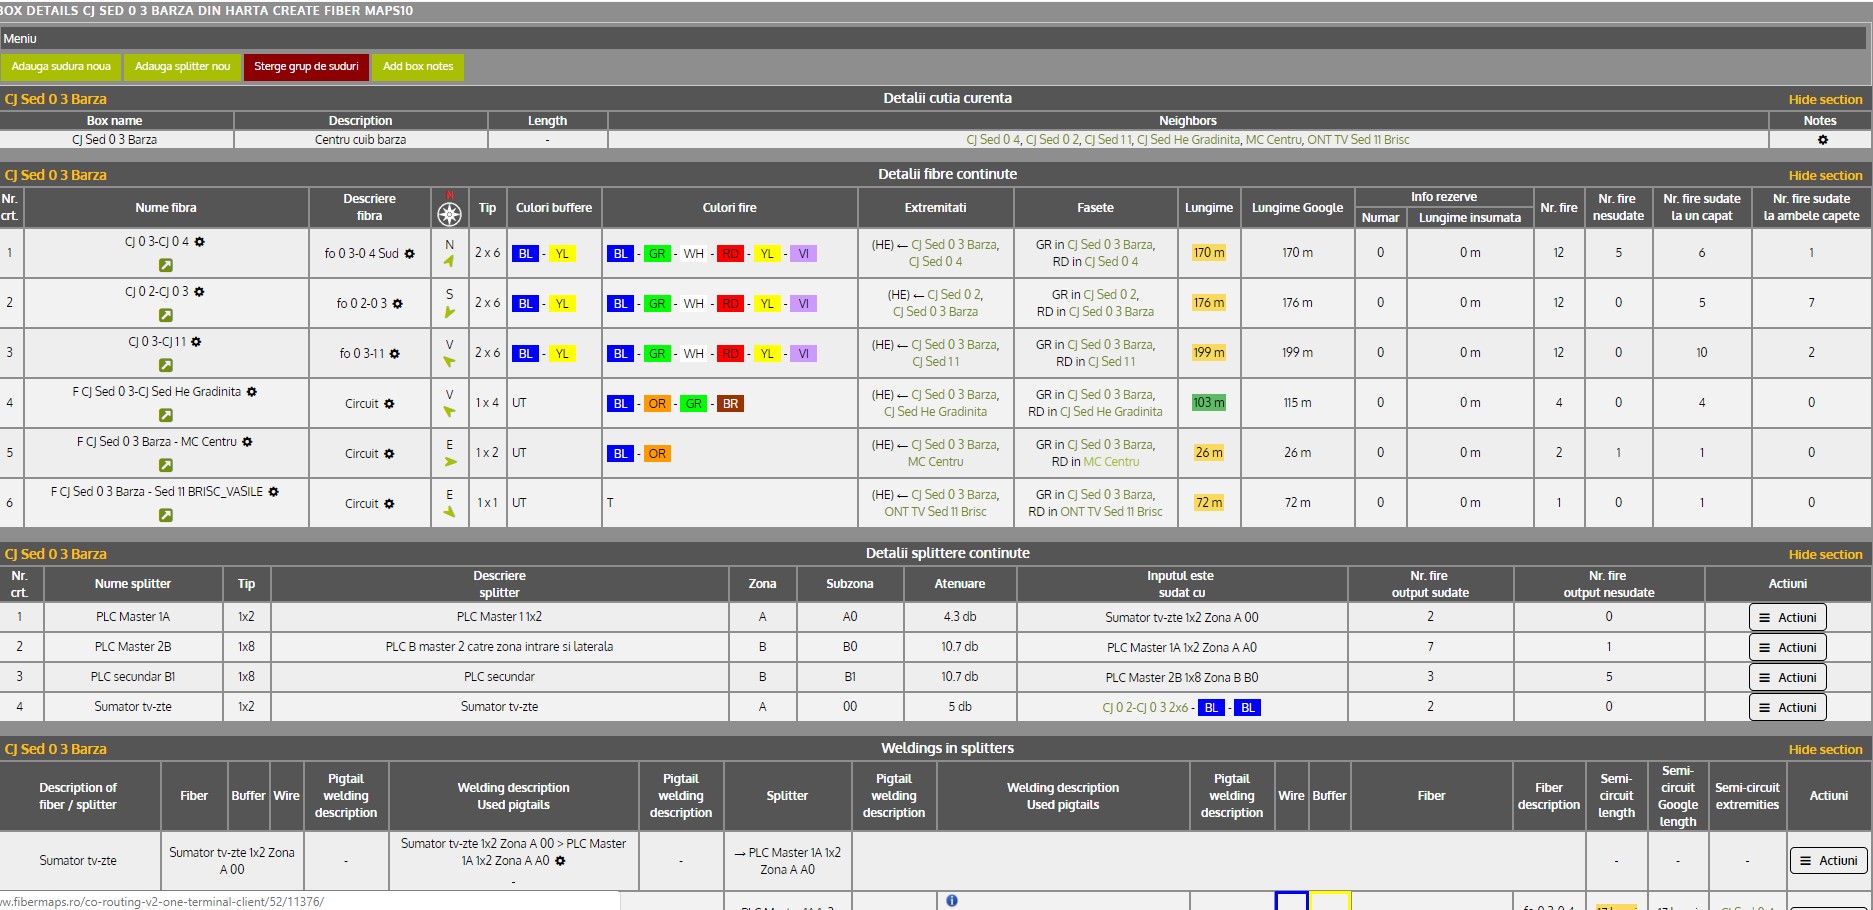1873x910 pixels.
Task: Click the blue info icon below weldings
Action: pyautogui.click(x=952, y=901)
